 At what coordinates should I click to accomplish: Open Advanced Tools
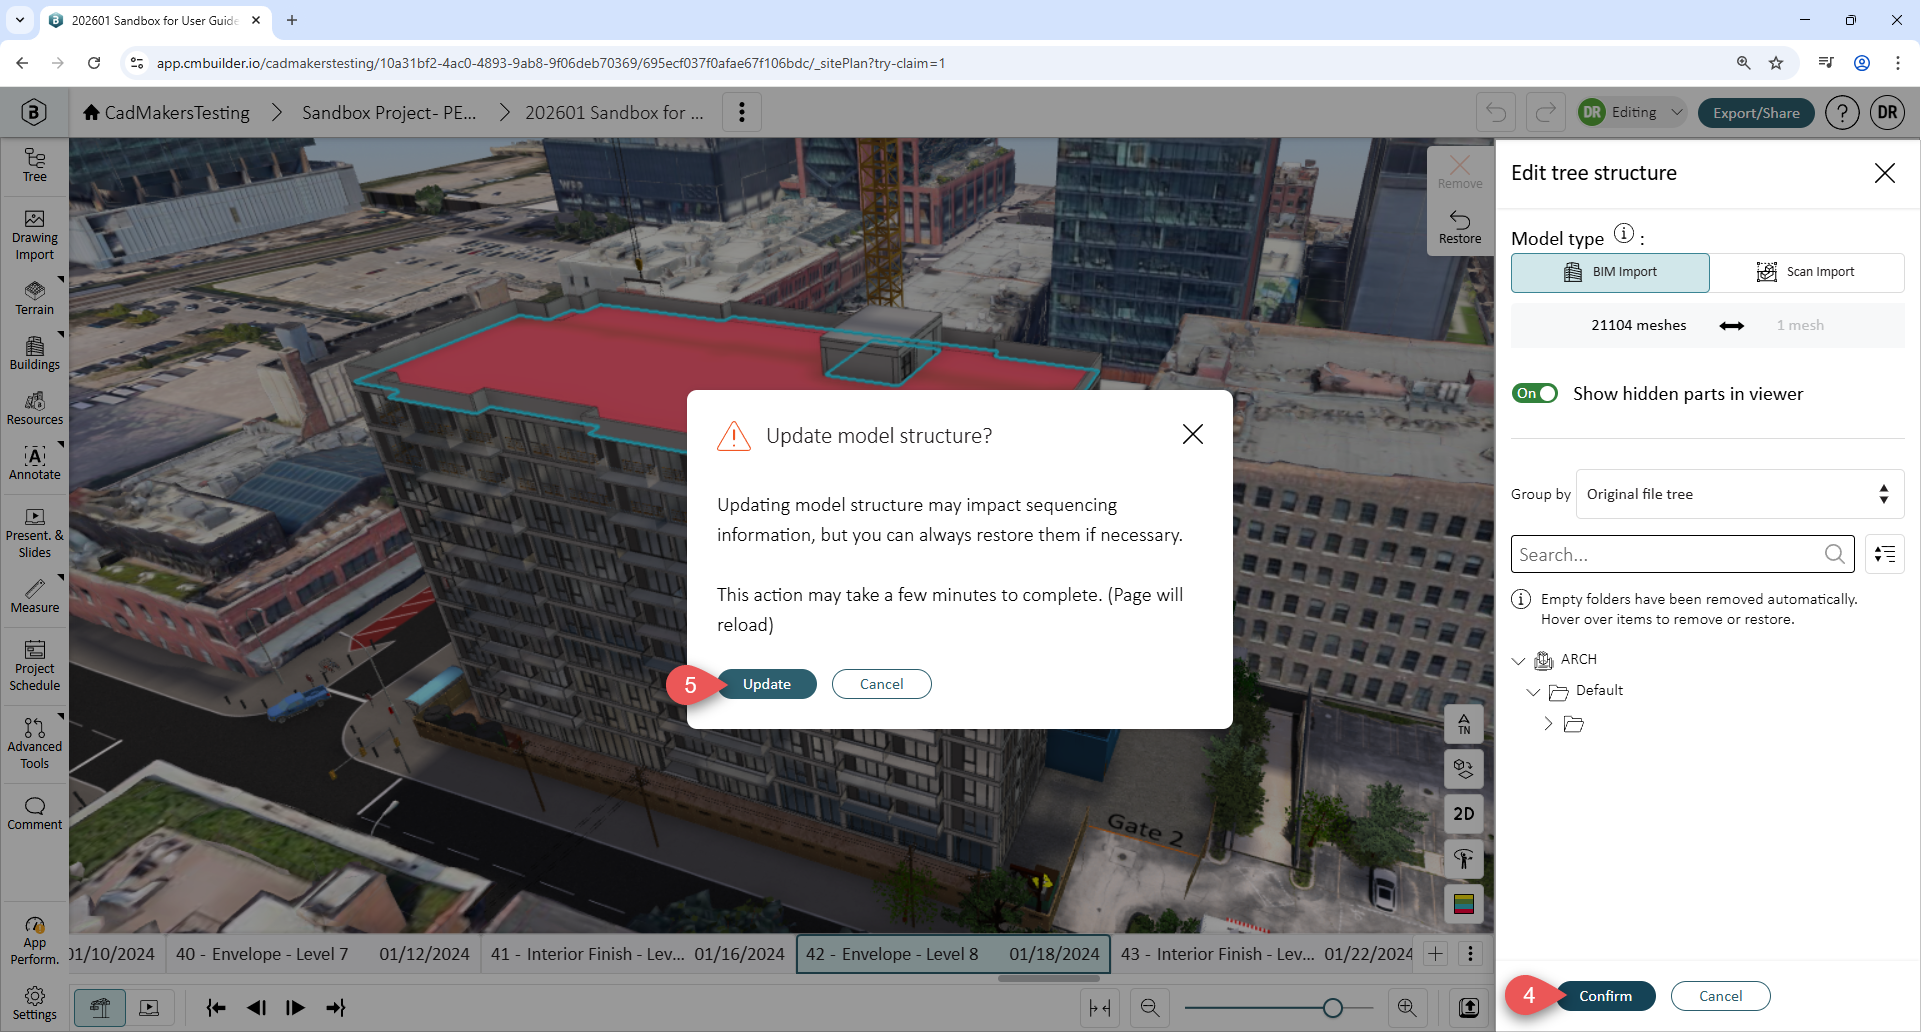[35, 743]
